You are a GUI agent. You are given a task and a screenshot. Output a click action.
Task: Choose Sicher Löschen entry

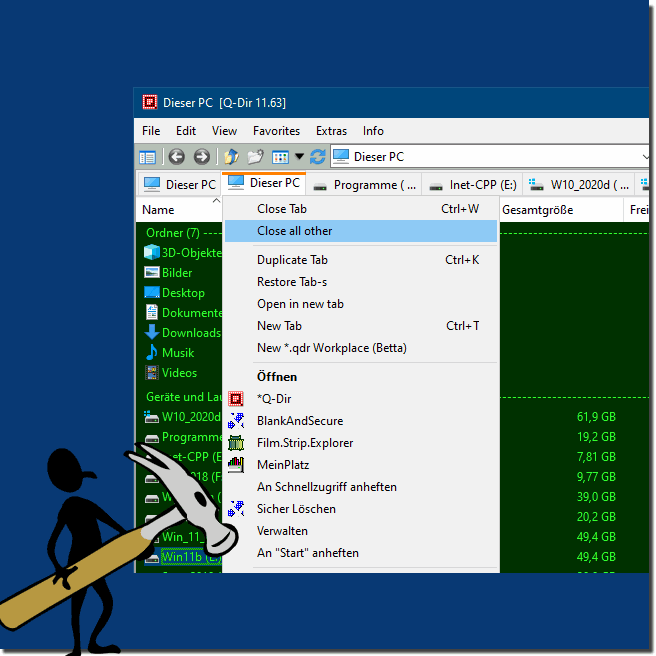[x=361, y=509]
